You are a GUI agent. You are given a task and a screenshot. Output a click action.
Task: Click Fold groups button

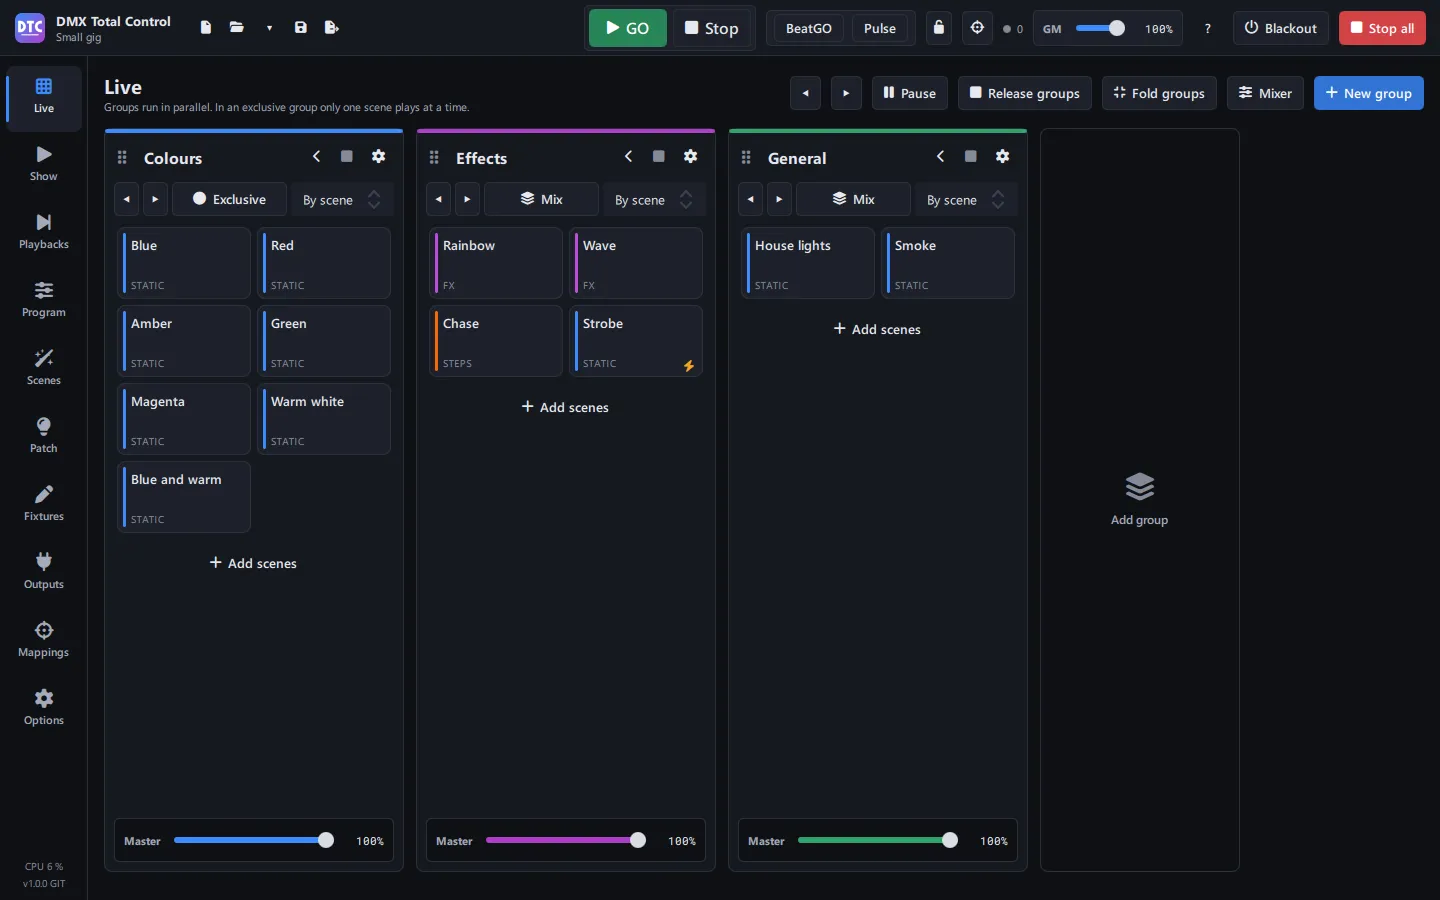[1160, 93]
